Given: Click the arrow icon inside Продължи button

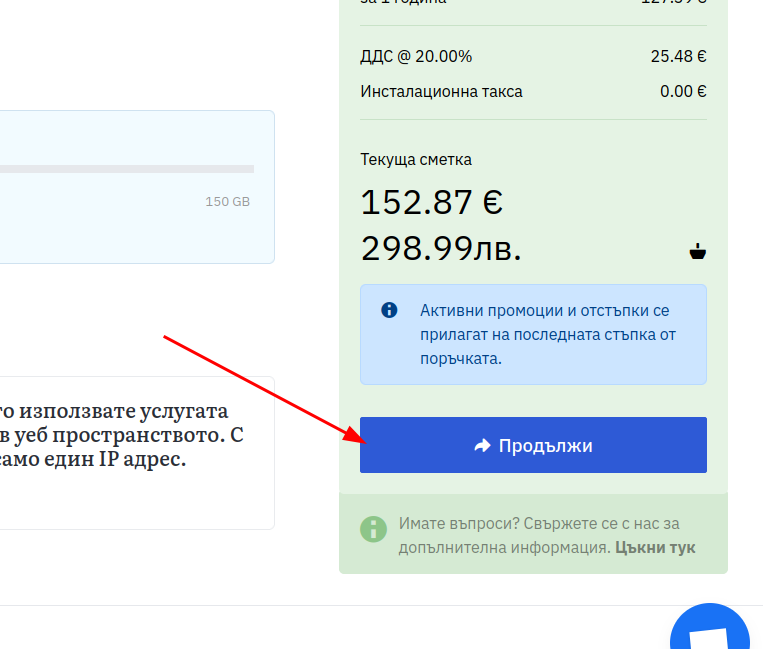Looking at the screenshot, I should click(482, 446).
